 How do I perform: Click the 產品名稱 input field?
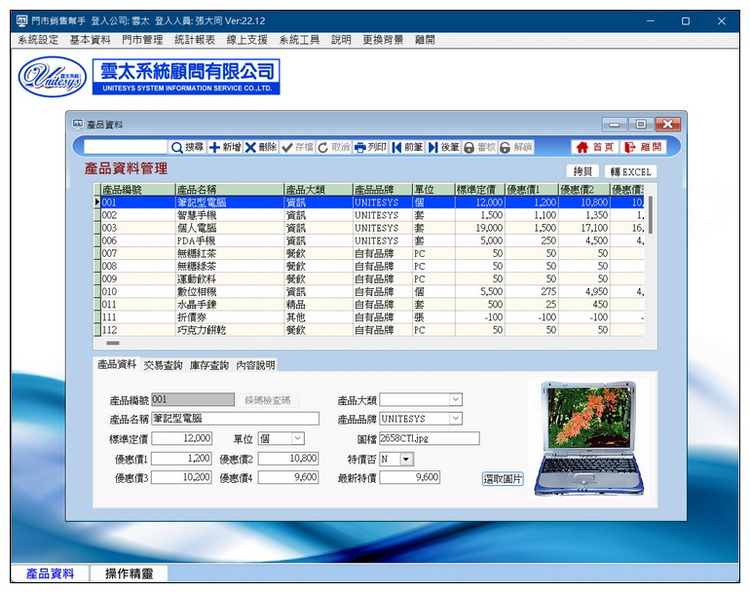234,419
